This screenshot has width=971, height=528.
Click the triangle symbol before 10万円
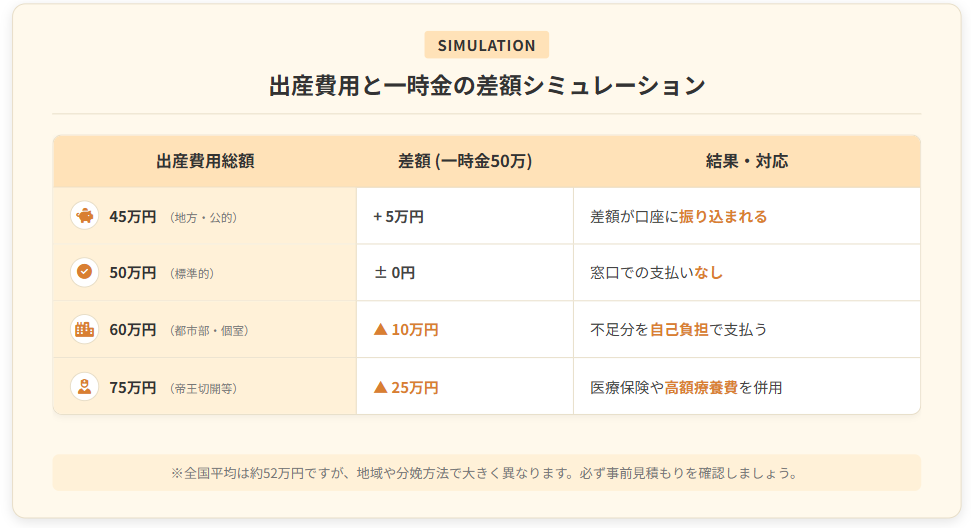(x=380, y=329)
